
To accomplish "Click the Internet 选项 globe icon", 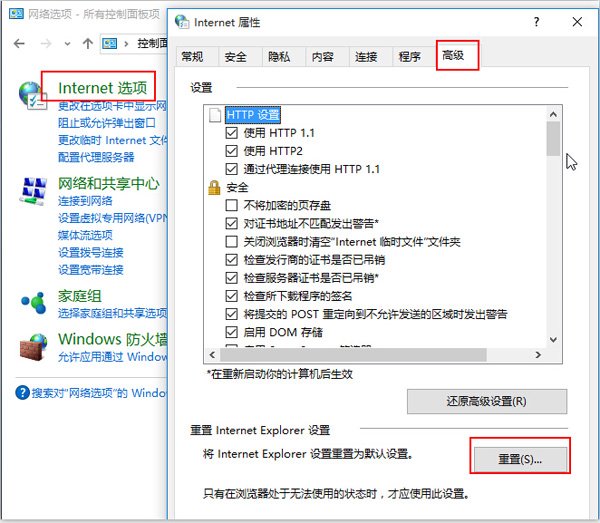I will click(x=32, y=95).
